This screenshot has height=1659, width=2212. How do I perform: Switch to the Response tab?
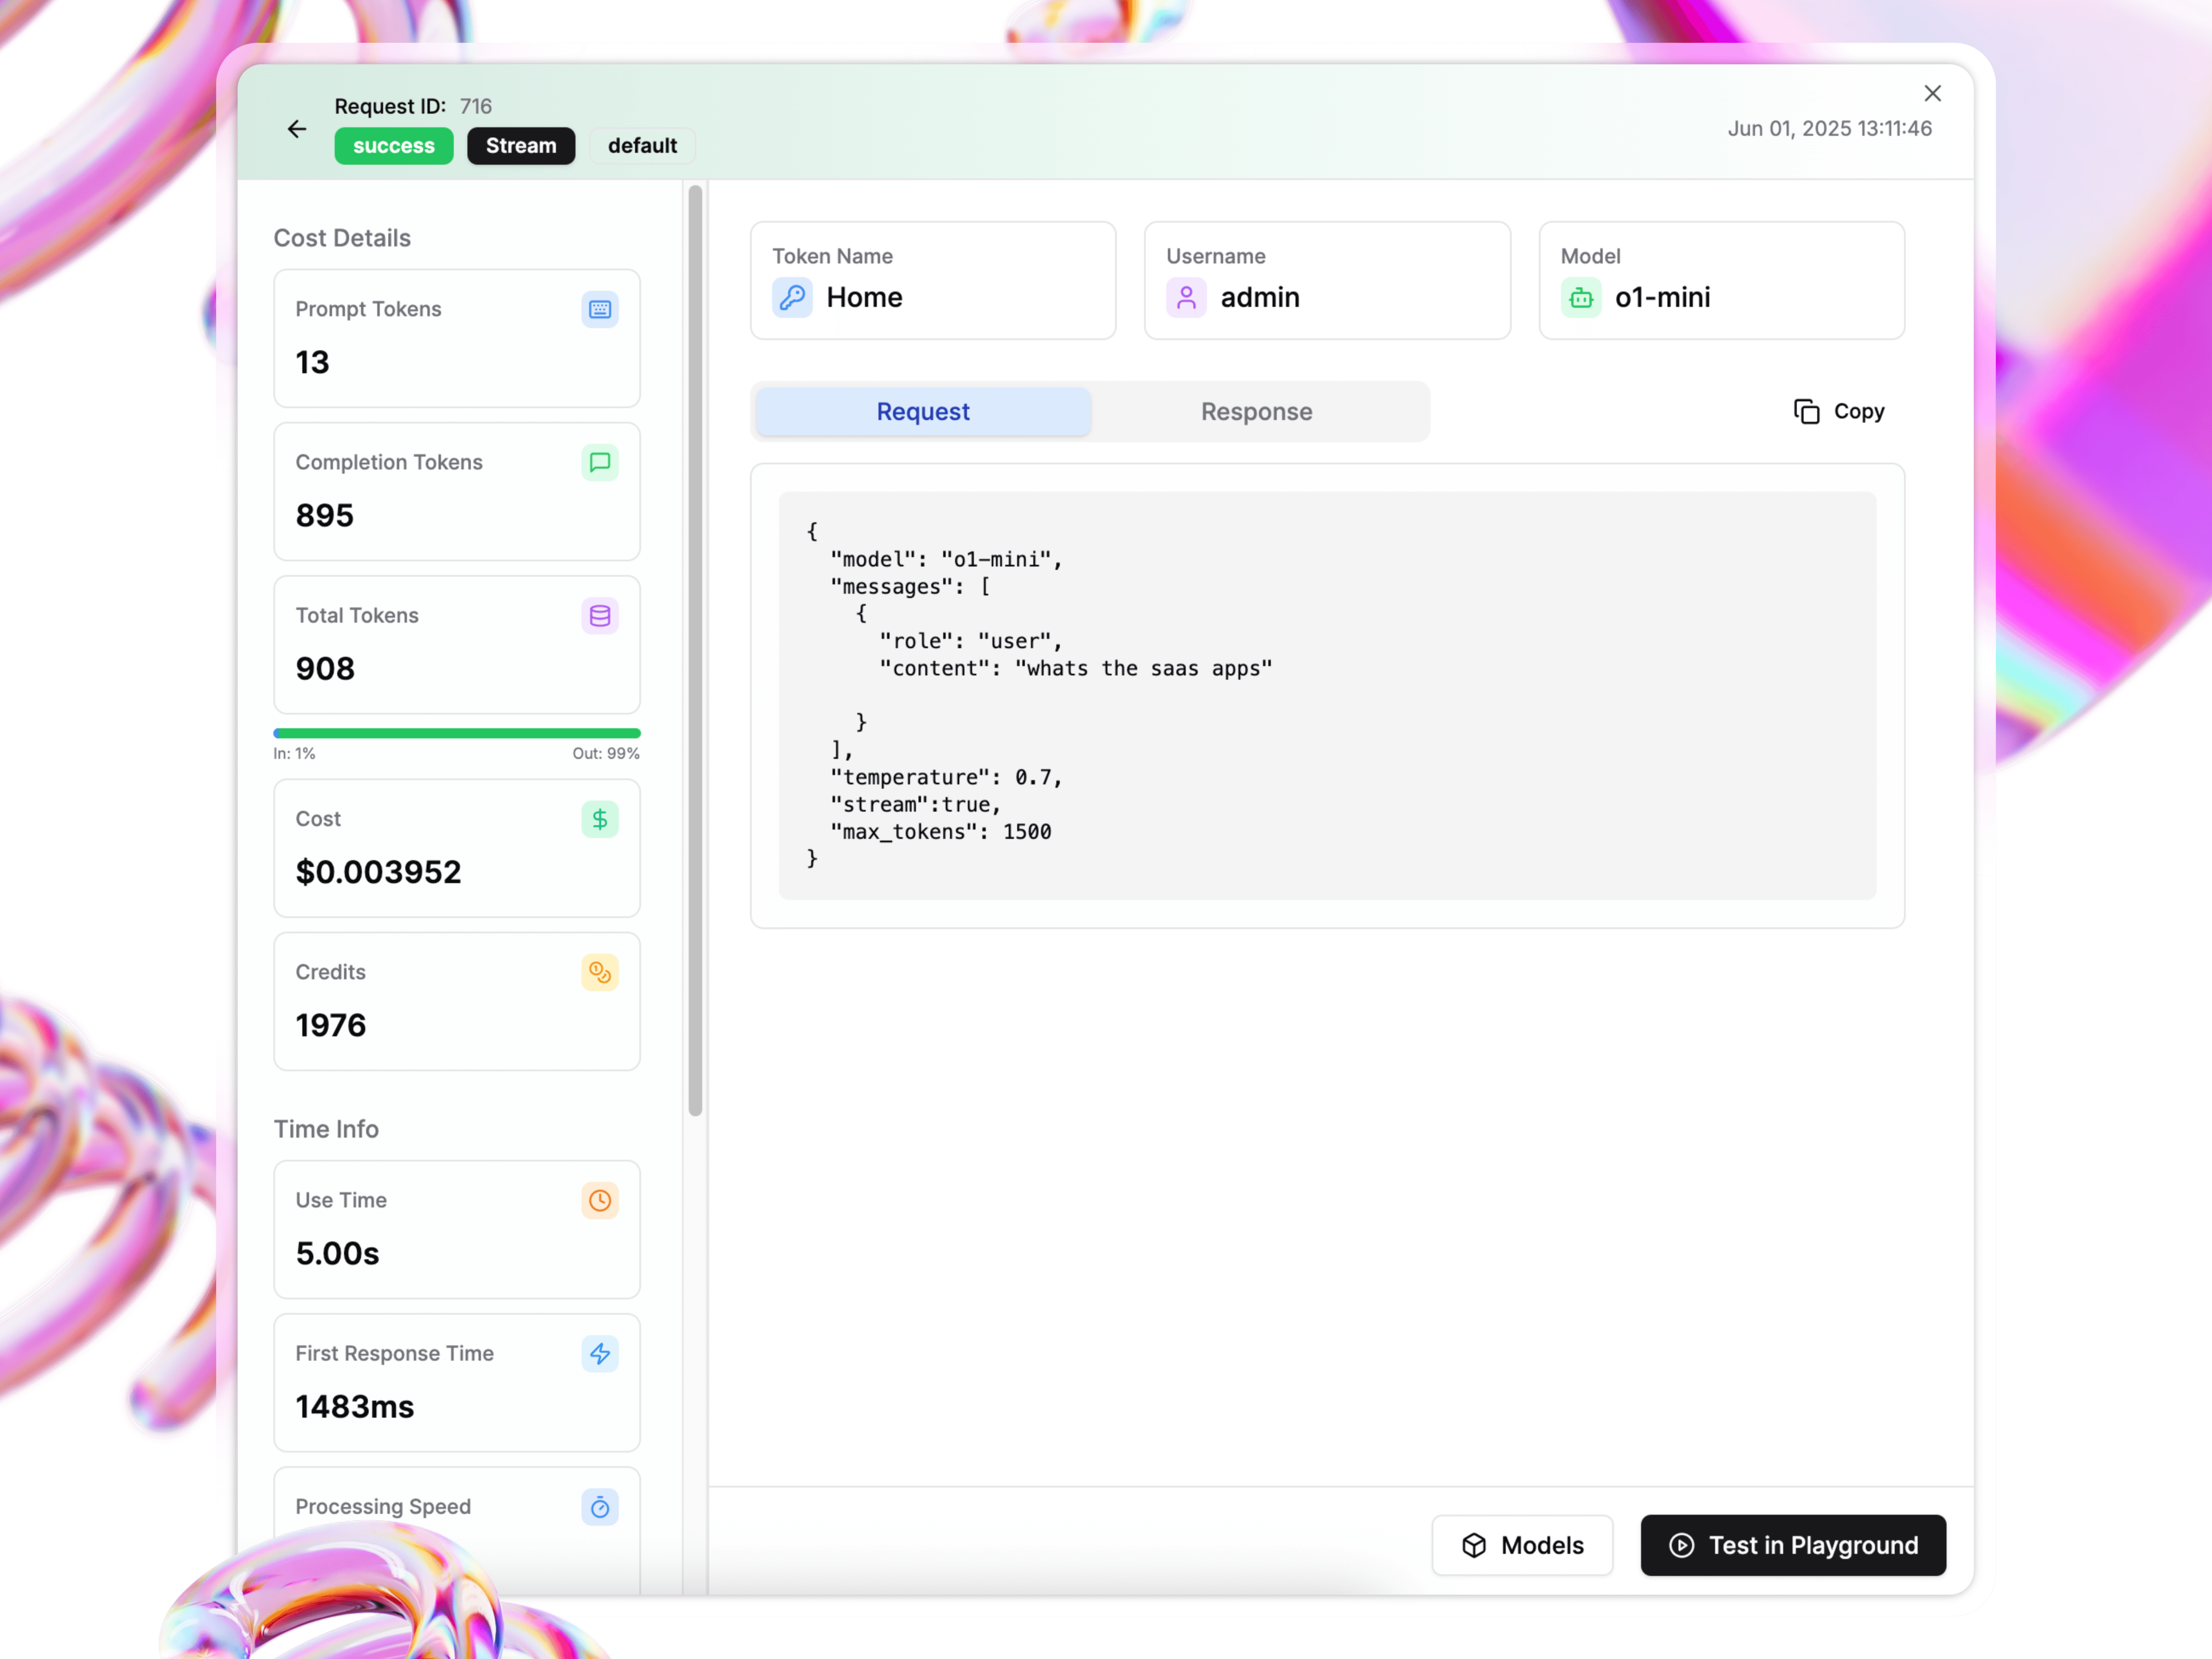click(1256, 412)
